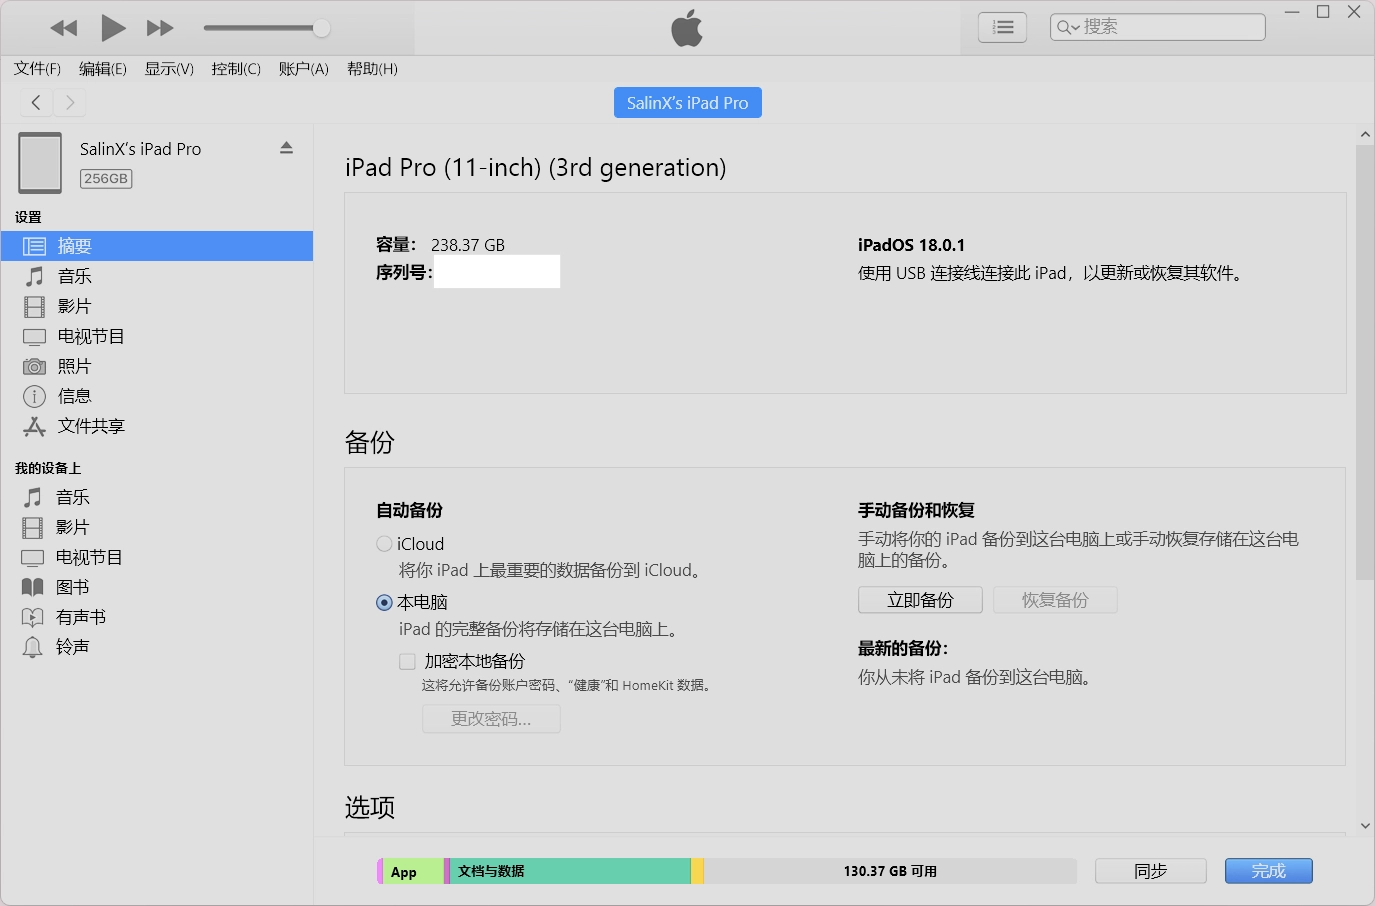Open 有声书 (Audiobooks) under My Device

80,617
